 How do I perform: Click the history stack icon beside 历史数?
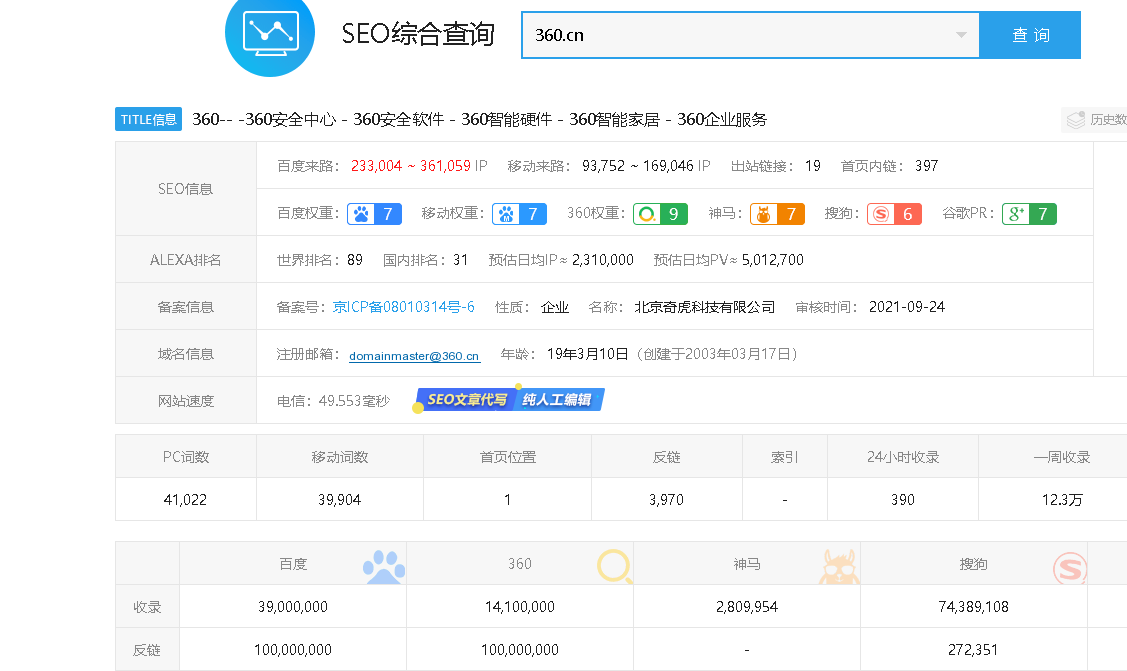1076,120
